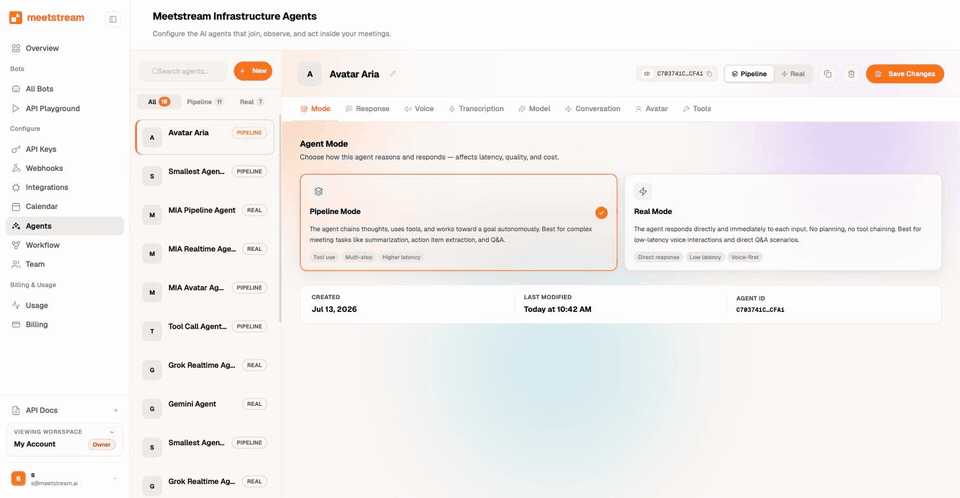Click the Team sidebar icon

pyautogui.click(x=16, y=264)
